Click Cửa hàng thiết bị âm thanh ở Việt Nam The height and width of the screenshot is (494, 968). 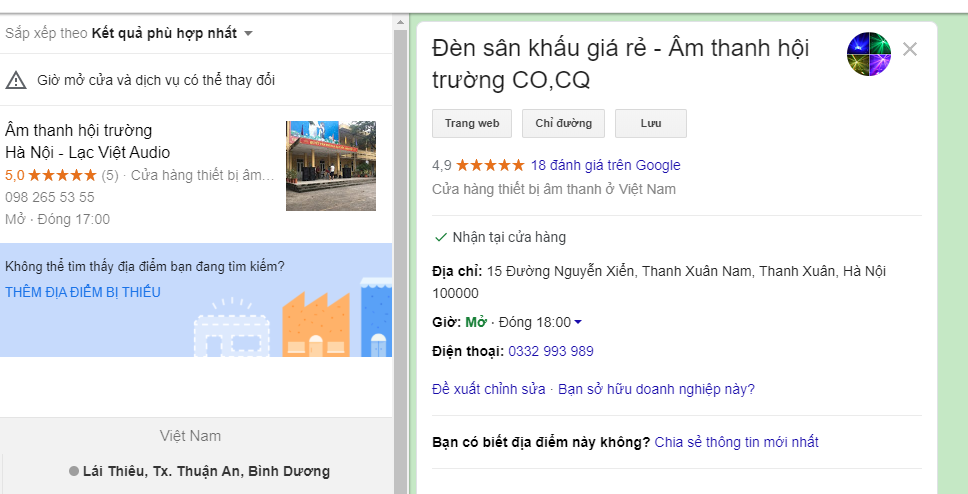pyautogui.click(x=554, y=189)
